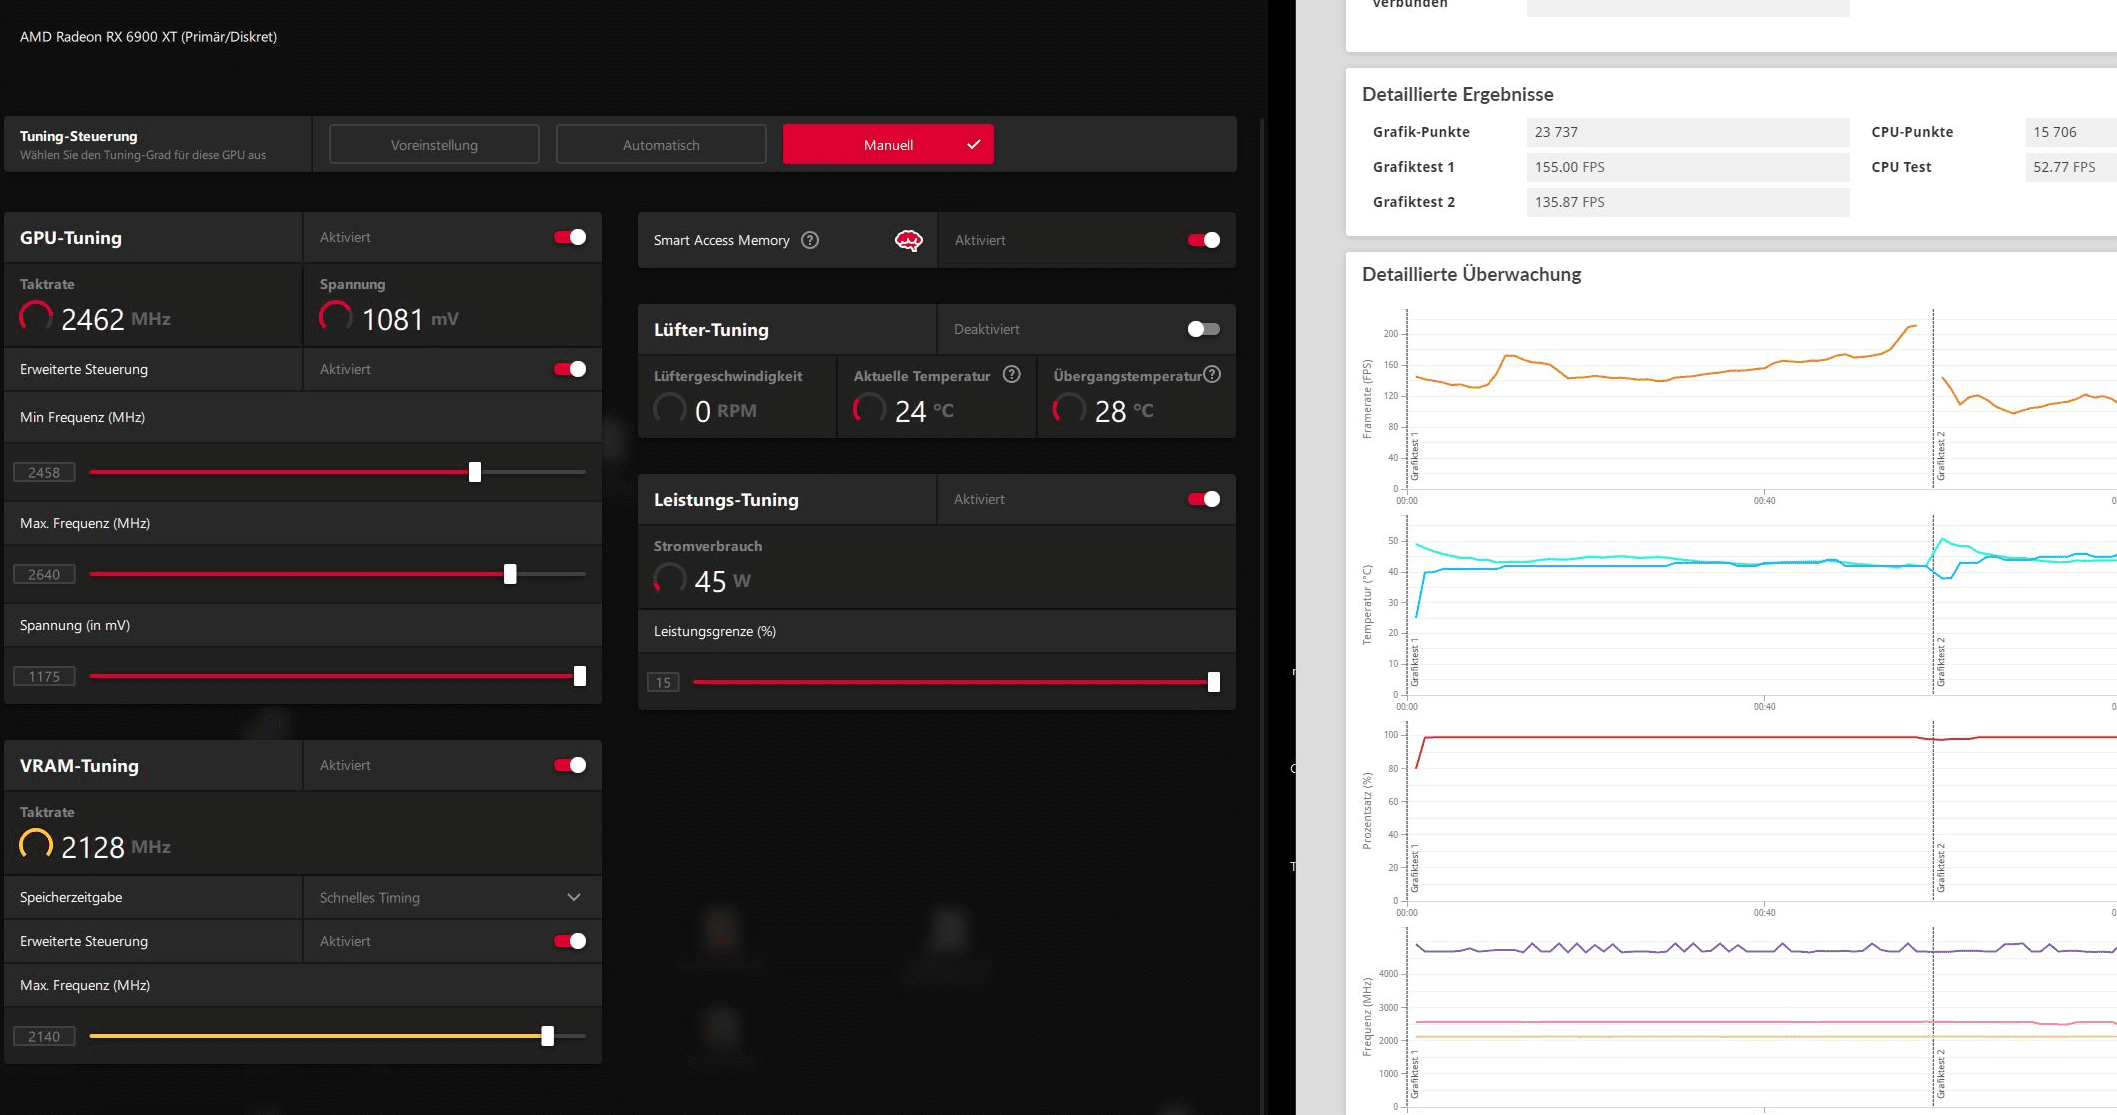
Task: Select the Voreinstellung tuning mode
Action: [434, 145]
